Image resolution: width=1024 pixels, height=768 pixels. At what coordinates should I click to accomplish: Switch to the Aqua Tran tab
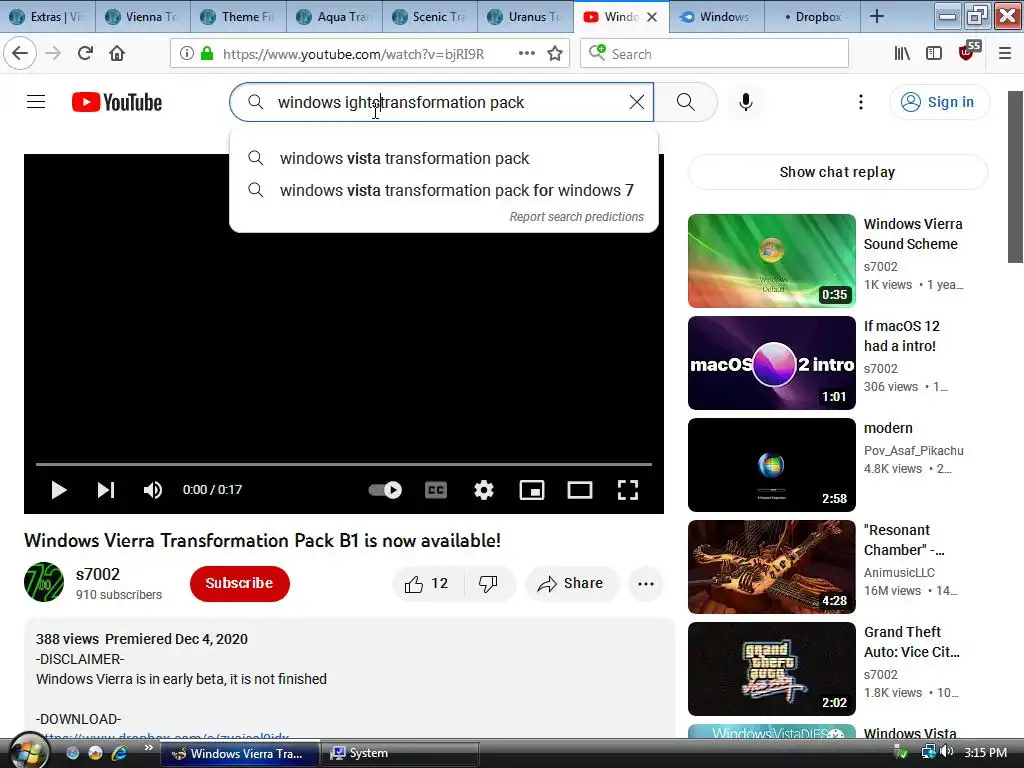334,17
